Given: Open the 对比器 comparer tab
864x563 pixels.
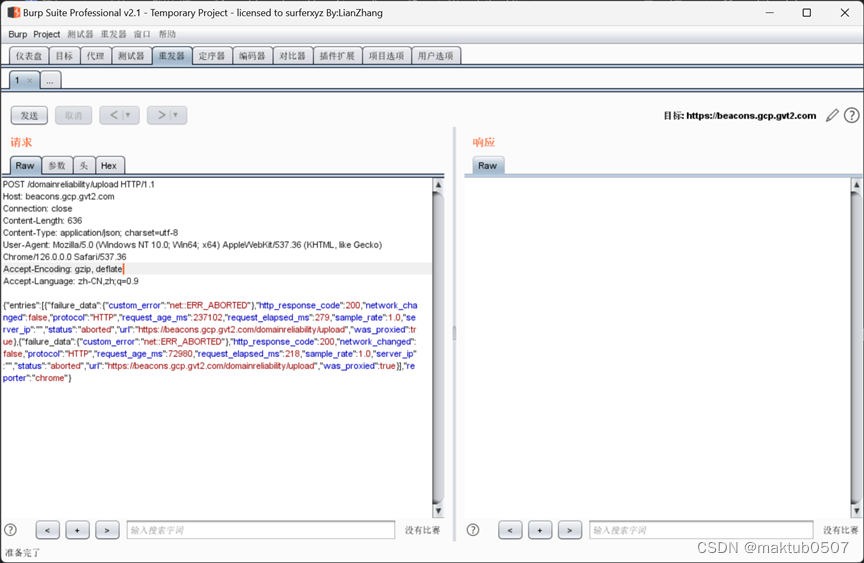Looking at the screenshot, I should pyautogui.click(x=293, y=56).
